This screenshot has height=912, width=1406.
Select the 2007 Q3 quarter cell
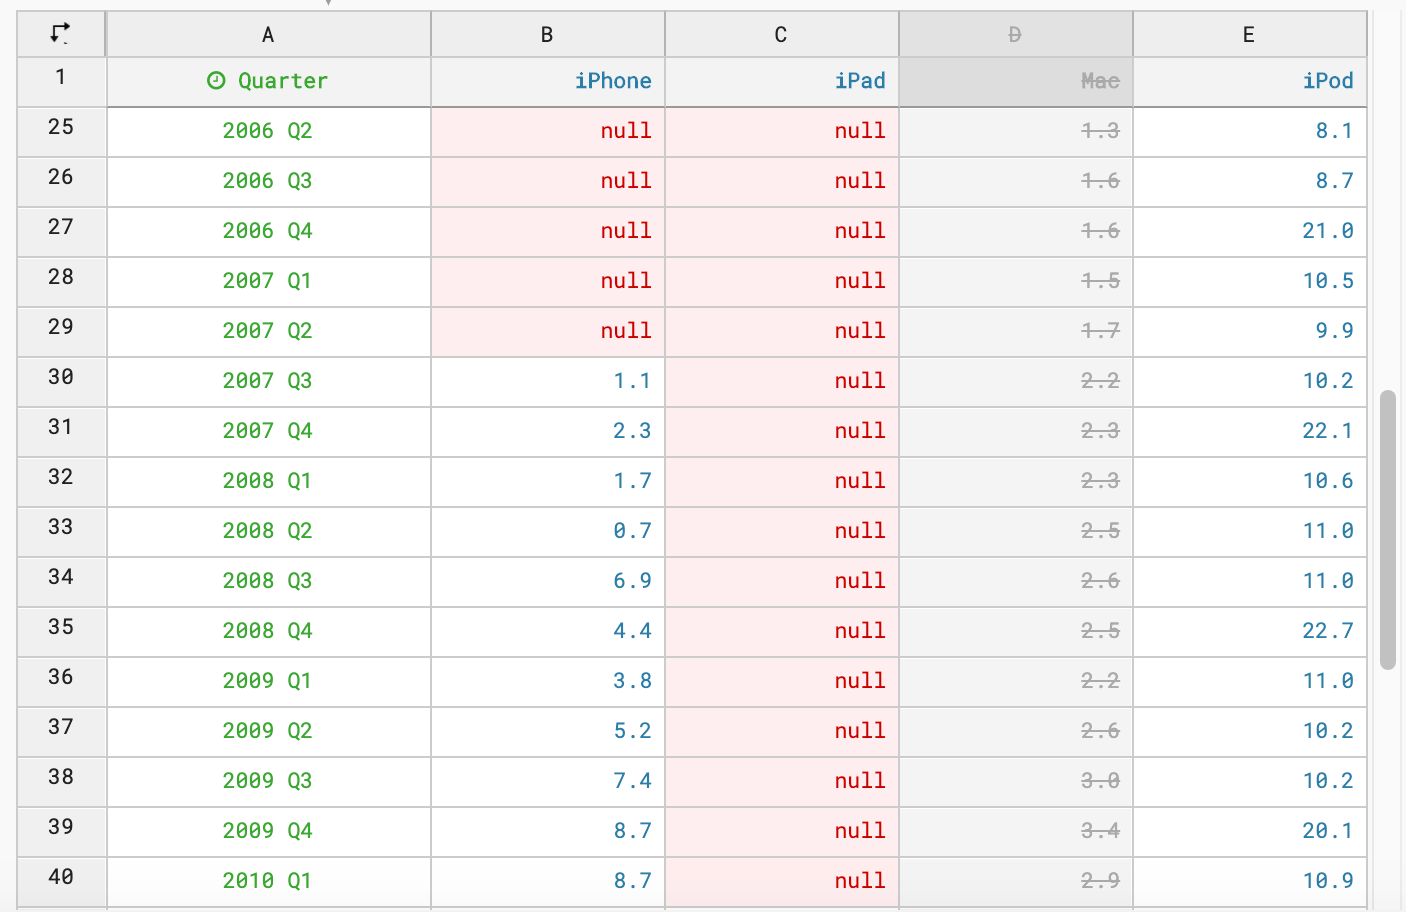click(x=268, y=381)
